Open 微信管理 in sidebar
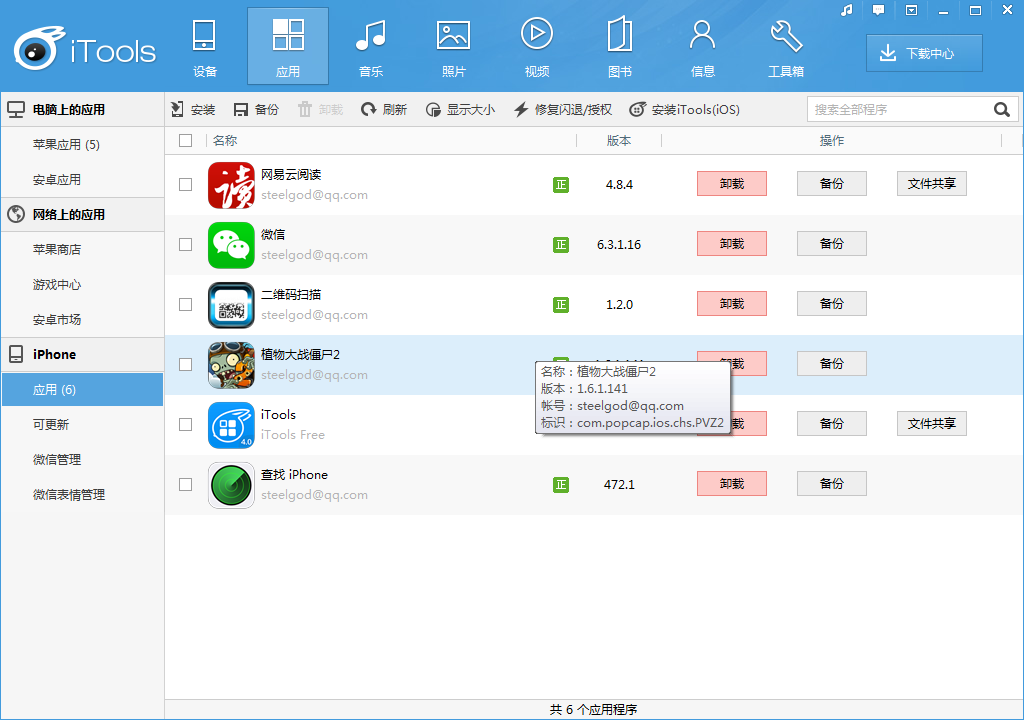Viewport: 1024px width, 720px height. coord(82,460)
